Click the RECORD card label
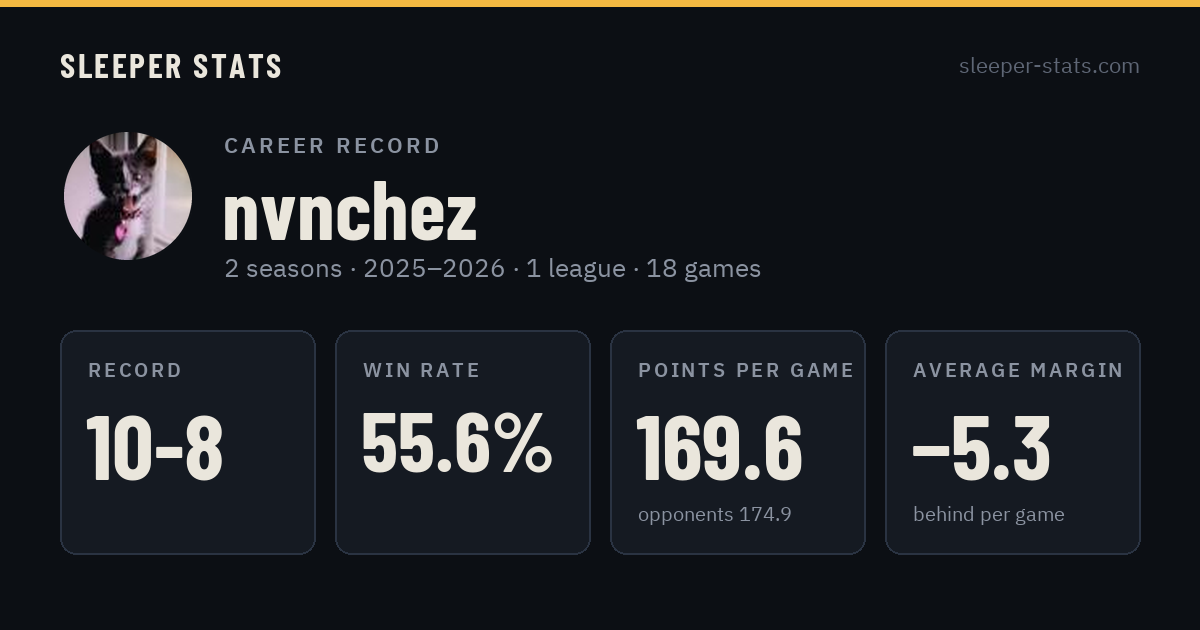1200x630 pixels. 135,370
